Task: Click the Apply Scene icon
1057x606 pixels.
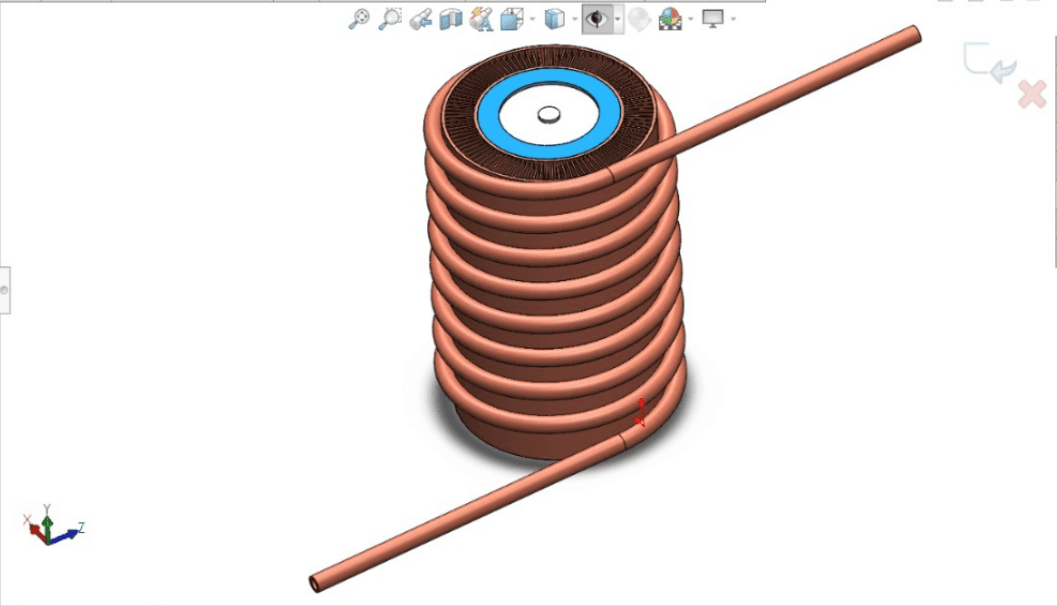Action: tap(670, 18)
